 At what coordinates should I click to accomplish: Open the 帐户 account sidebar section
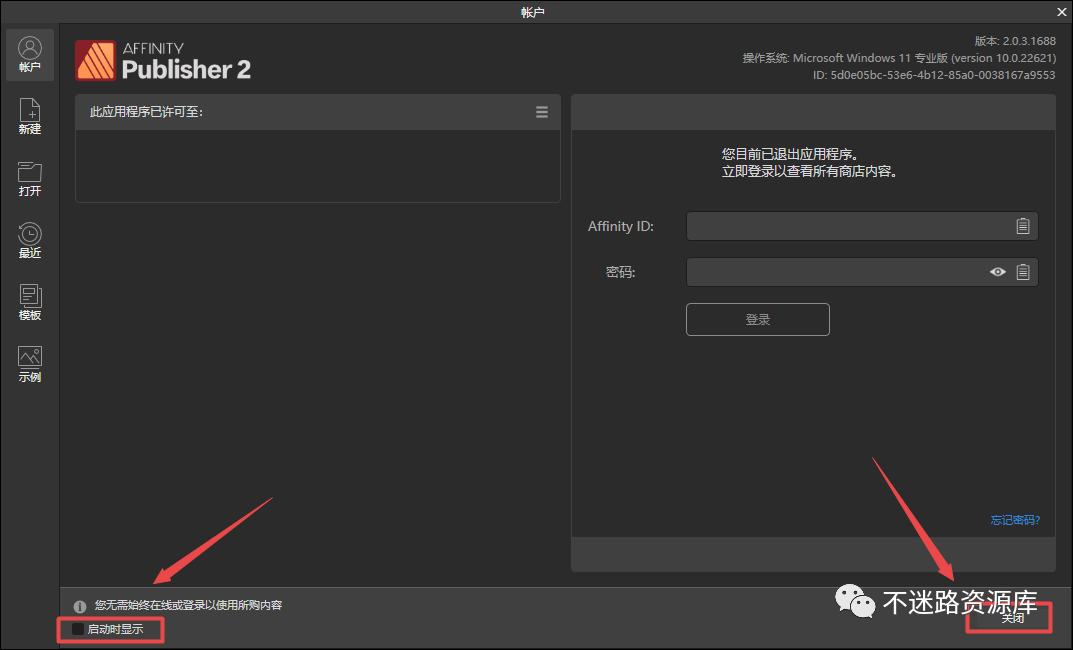pos(30,55)
